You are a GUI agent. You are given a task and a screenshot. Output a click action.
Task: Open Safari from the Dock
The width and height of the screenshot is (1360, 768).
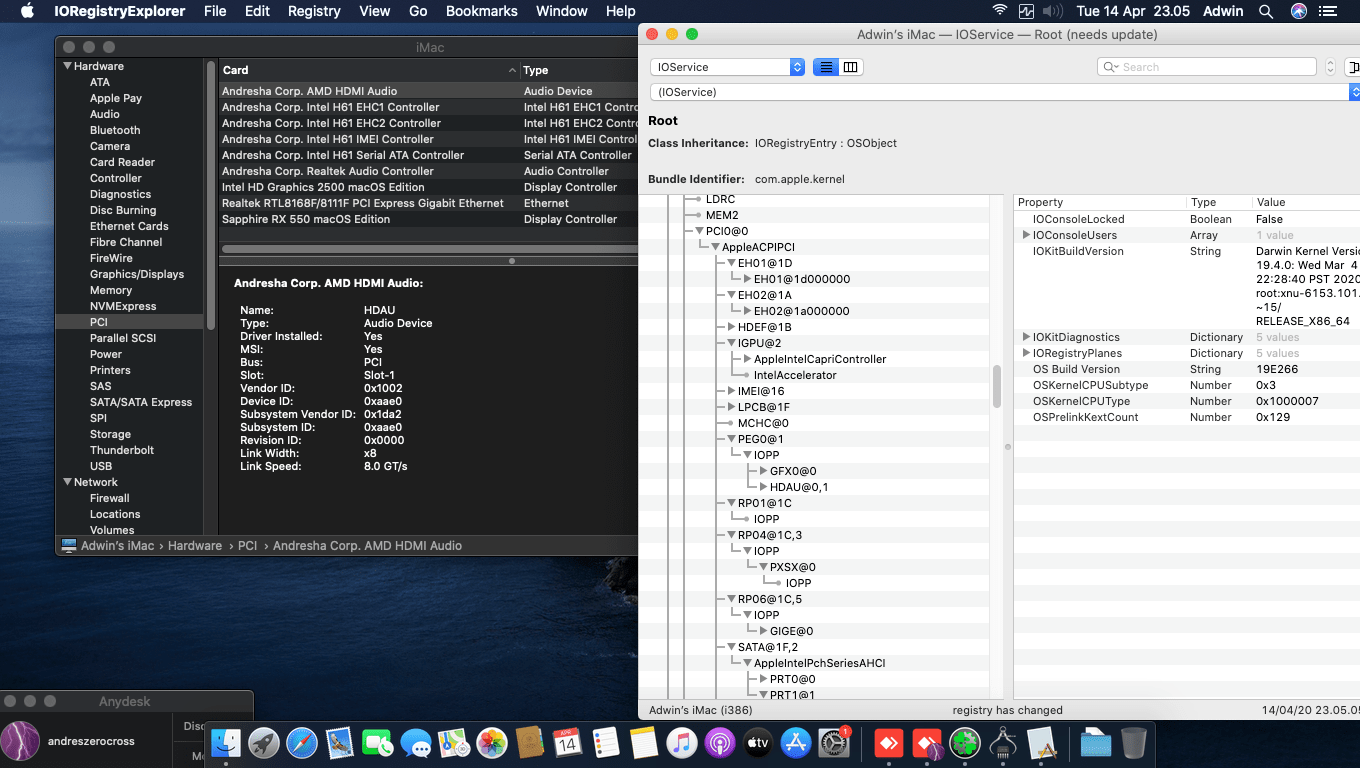(302, 743)
